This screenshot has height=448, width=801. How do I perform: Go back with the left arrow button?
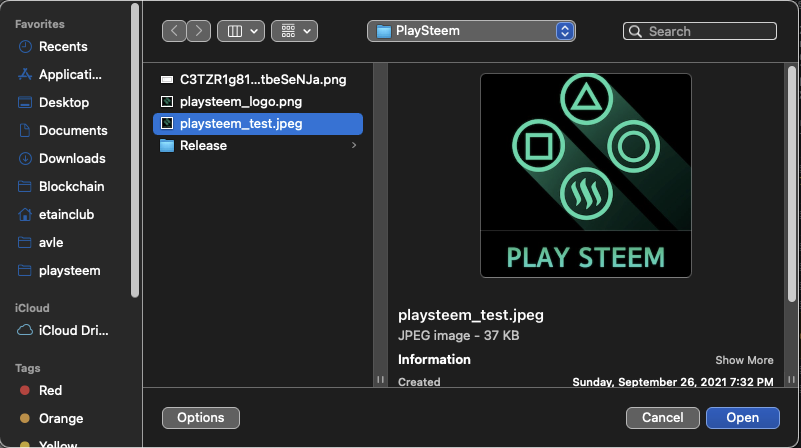coord(174,31)
